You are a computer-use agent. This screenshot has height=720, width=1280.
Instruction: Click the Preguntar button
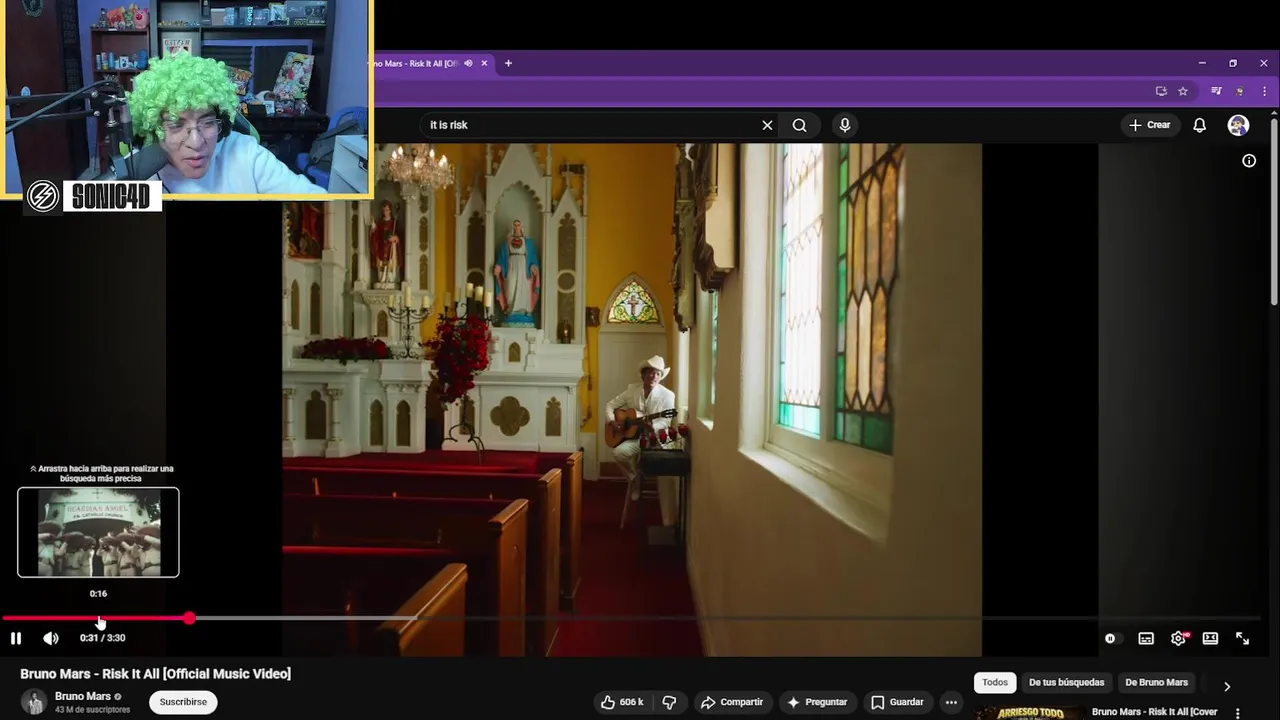[x=817, y=702]
